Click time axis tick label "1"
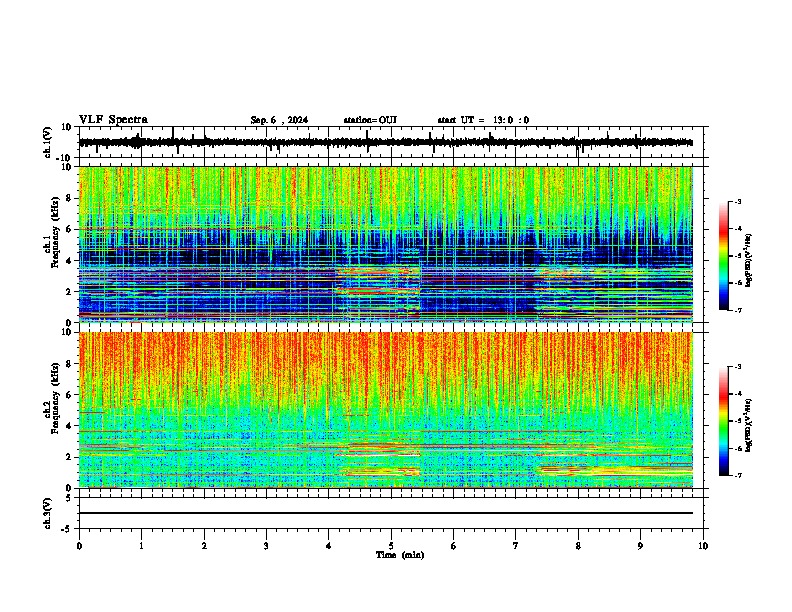 [x=141, y=546]
